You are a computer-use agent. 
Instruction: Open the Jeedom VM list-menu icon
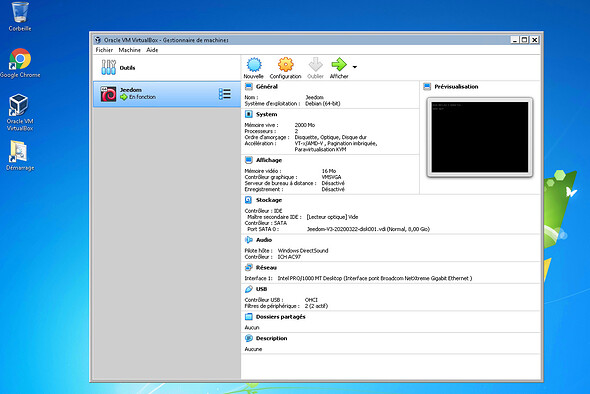[x=225, y=94]
